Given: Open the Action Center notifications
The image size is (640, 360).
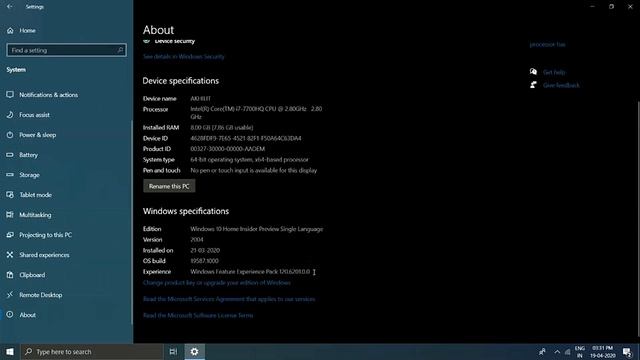Looking at the screenshot, I should click(x=627, y=351).
